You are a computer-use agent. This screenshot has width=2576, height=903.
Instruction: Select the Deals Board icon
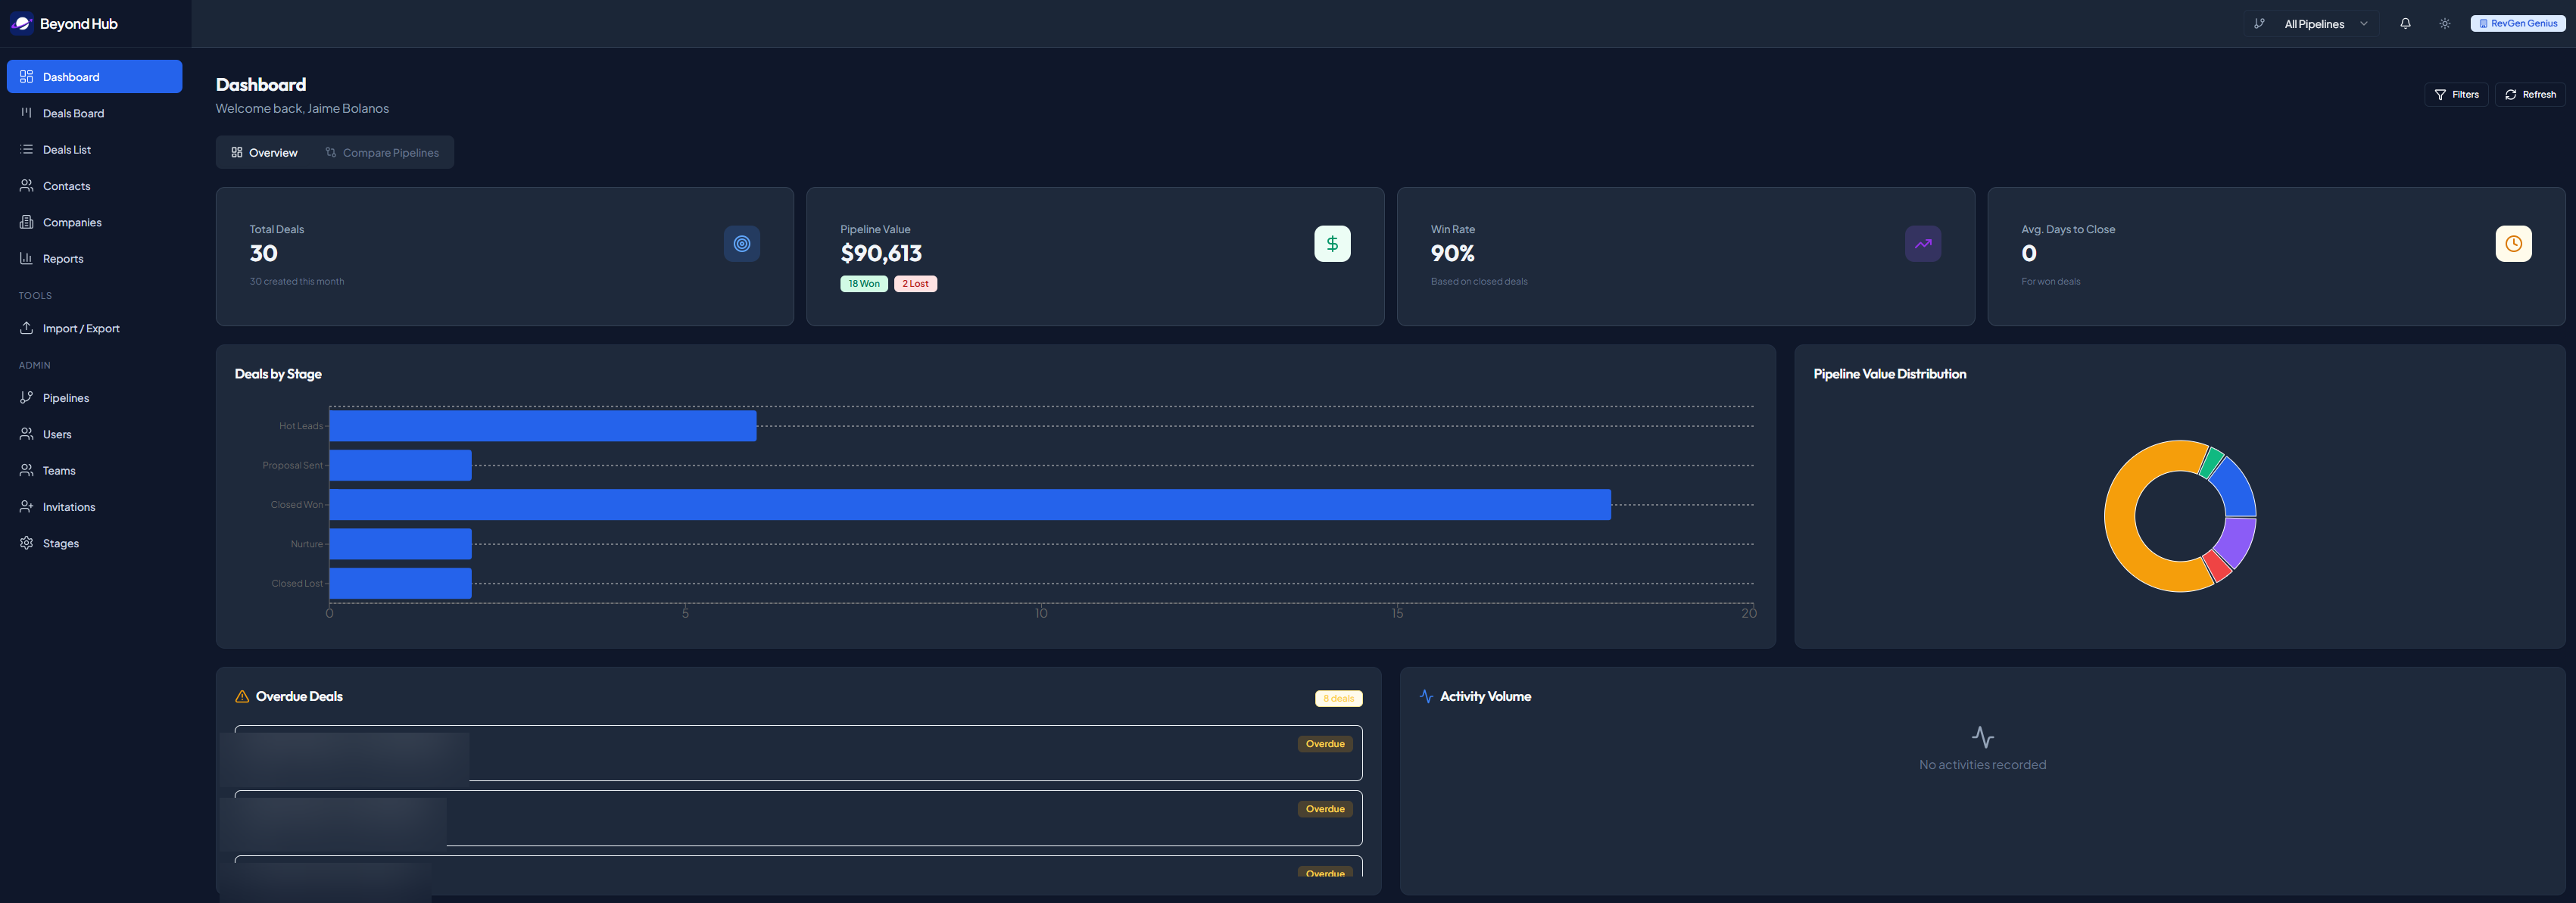pyautogui.click(x=26, y=113)
